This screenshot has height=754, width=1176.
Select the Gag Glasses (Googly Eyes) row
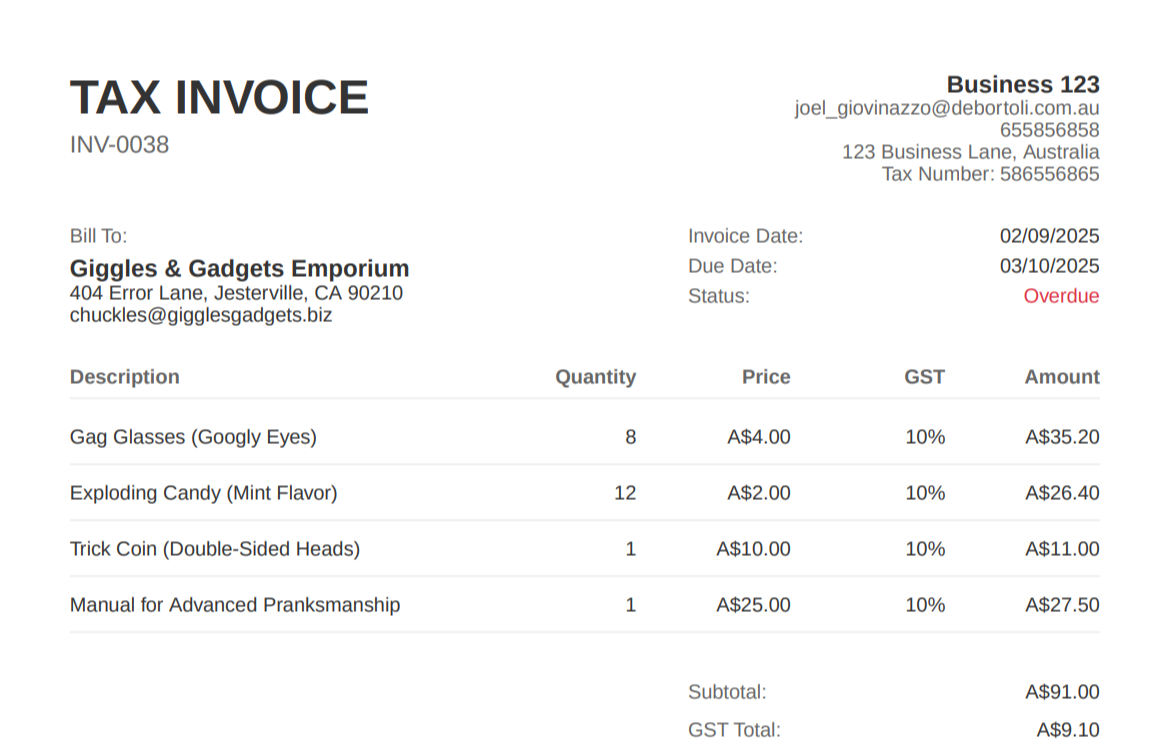[193, 437]
